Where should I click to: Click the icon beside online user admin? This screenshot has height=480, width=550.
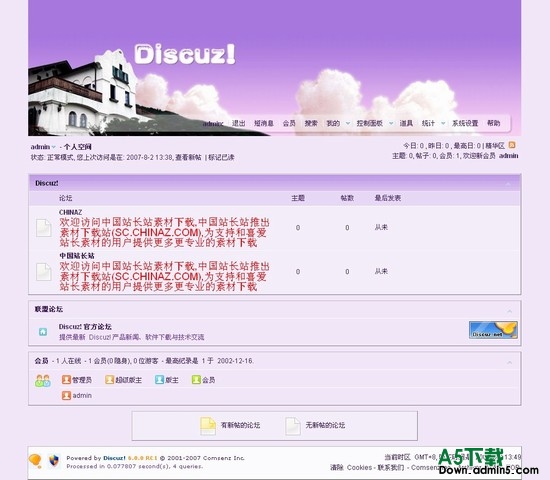click(66, 395)
